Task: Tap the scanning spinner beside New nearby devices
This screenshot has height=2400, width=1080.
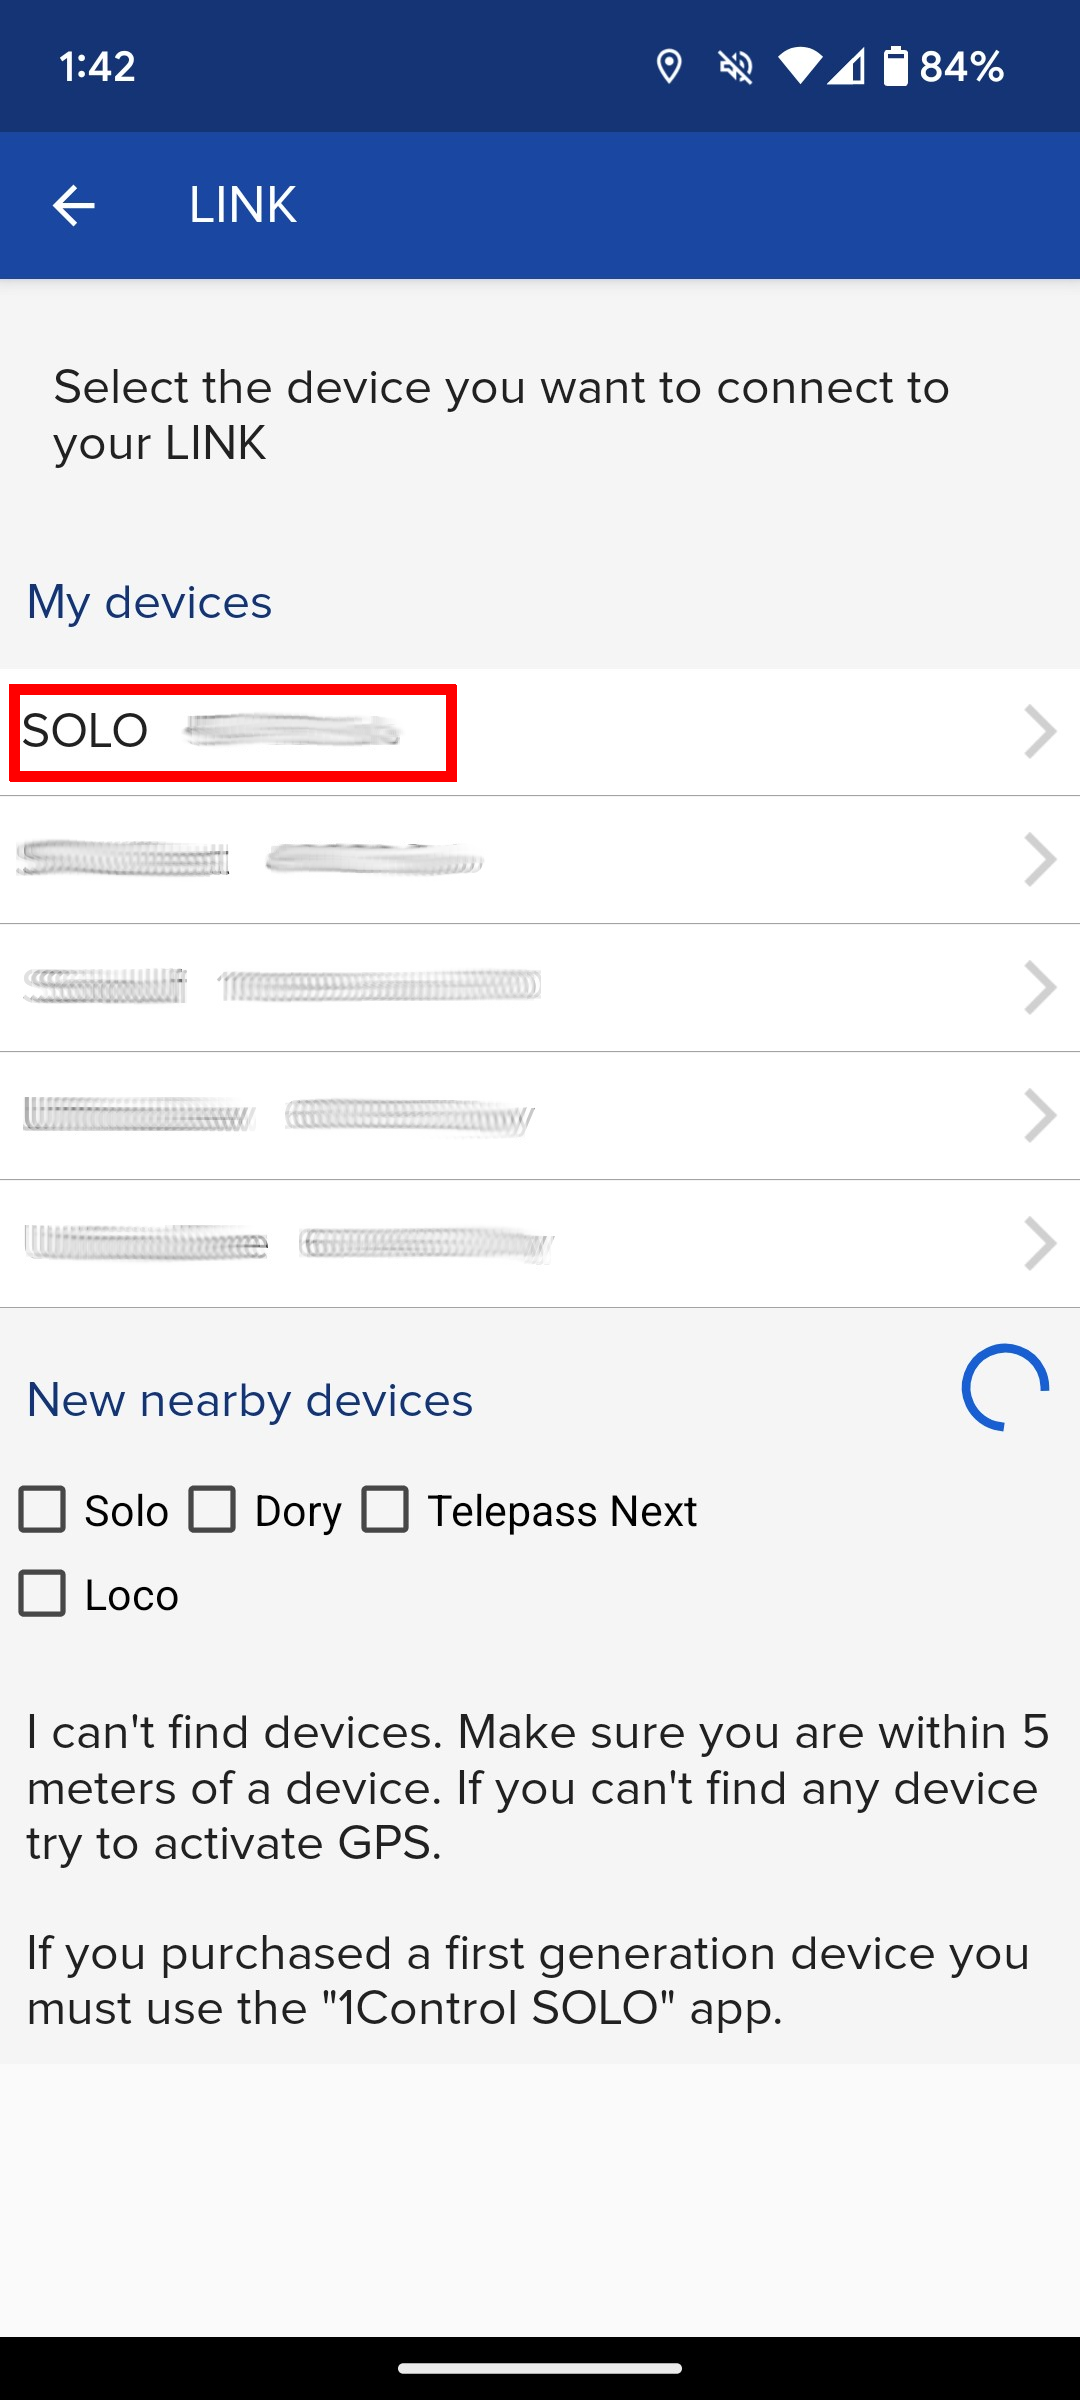Action: coord(1005,1388)
